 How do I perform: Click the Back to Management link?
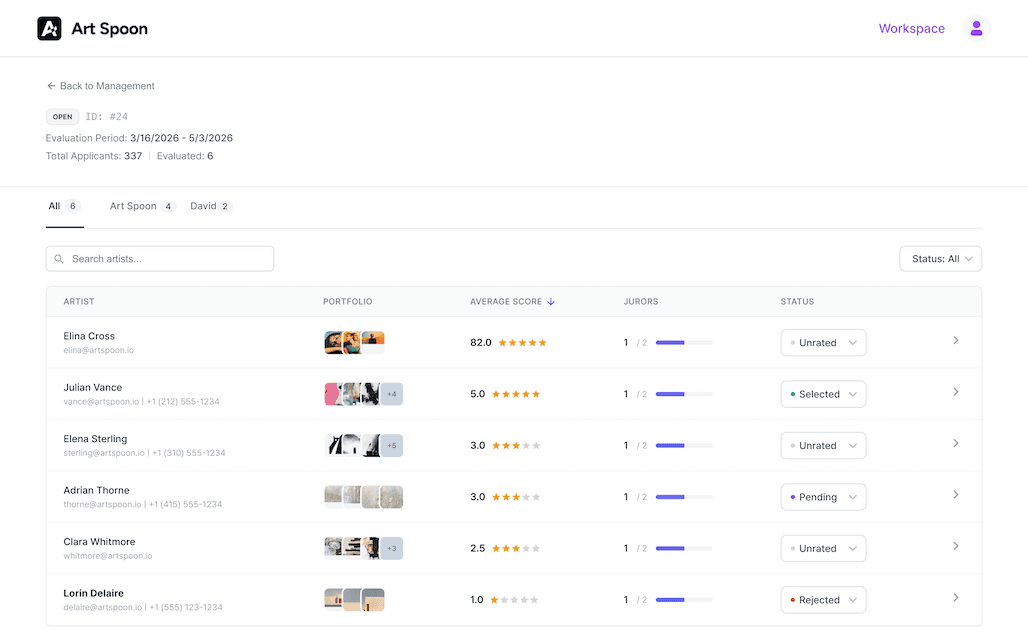tap(107, 86)
